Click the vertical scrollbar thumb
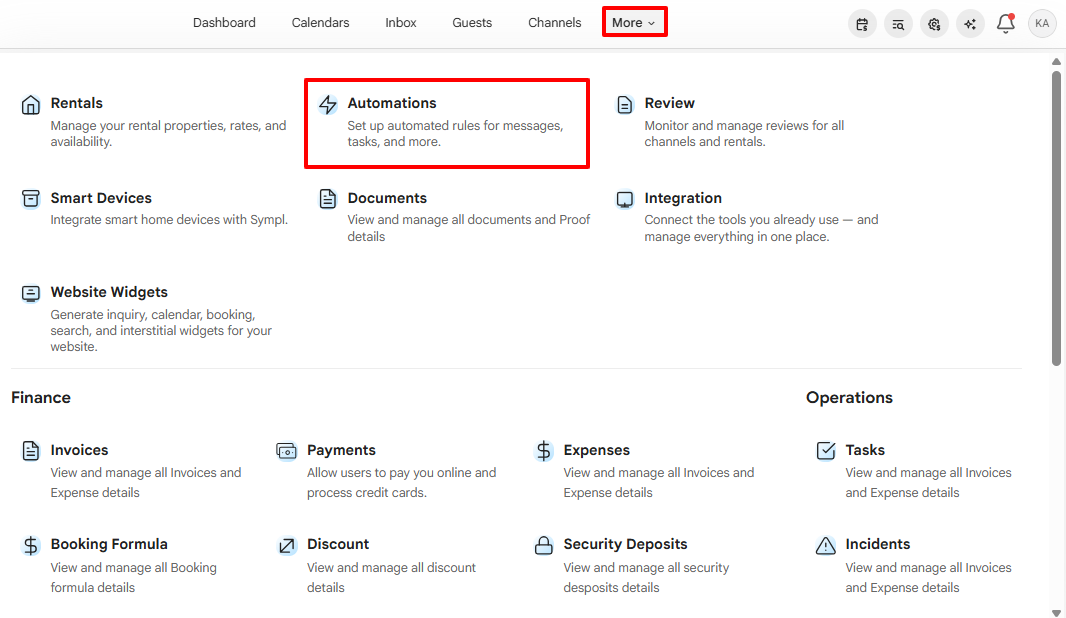The image size is (1066, 618). pos(1056,218)
